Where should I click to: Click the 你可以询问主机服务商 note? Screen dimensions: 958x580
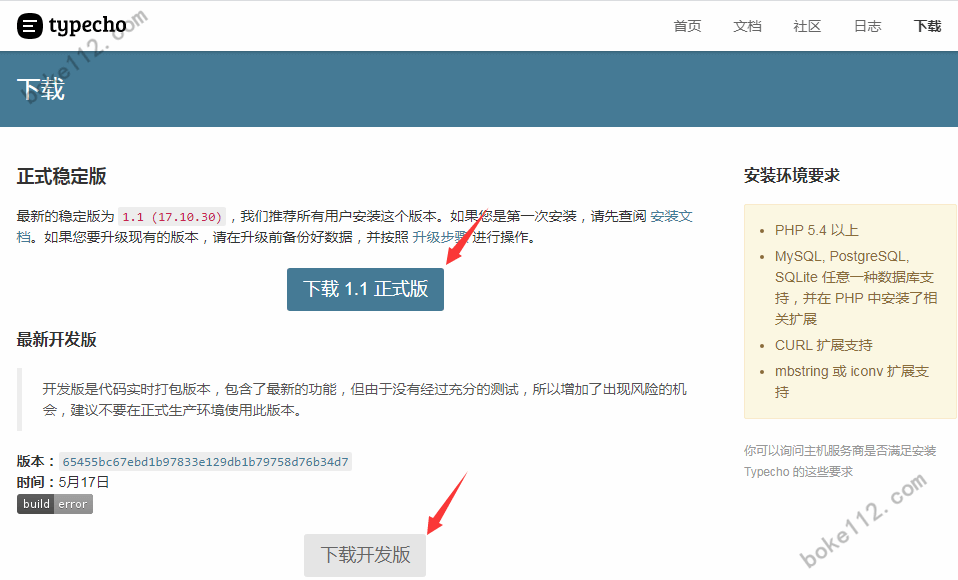[x=839, y=461]
